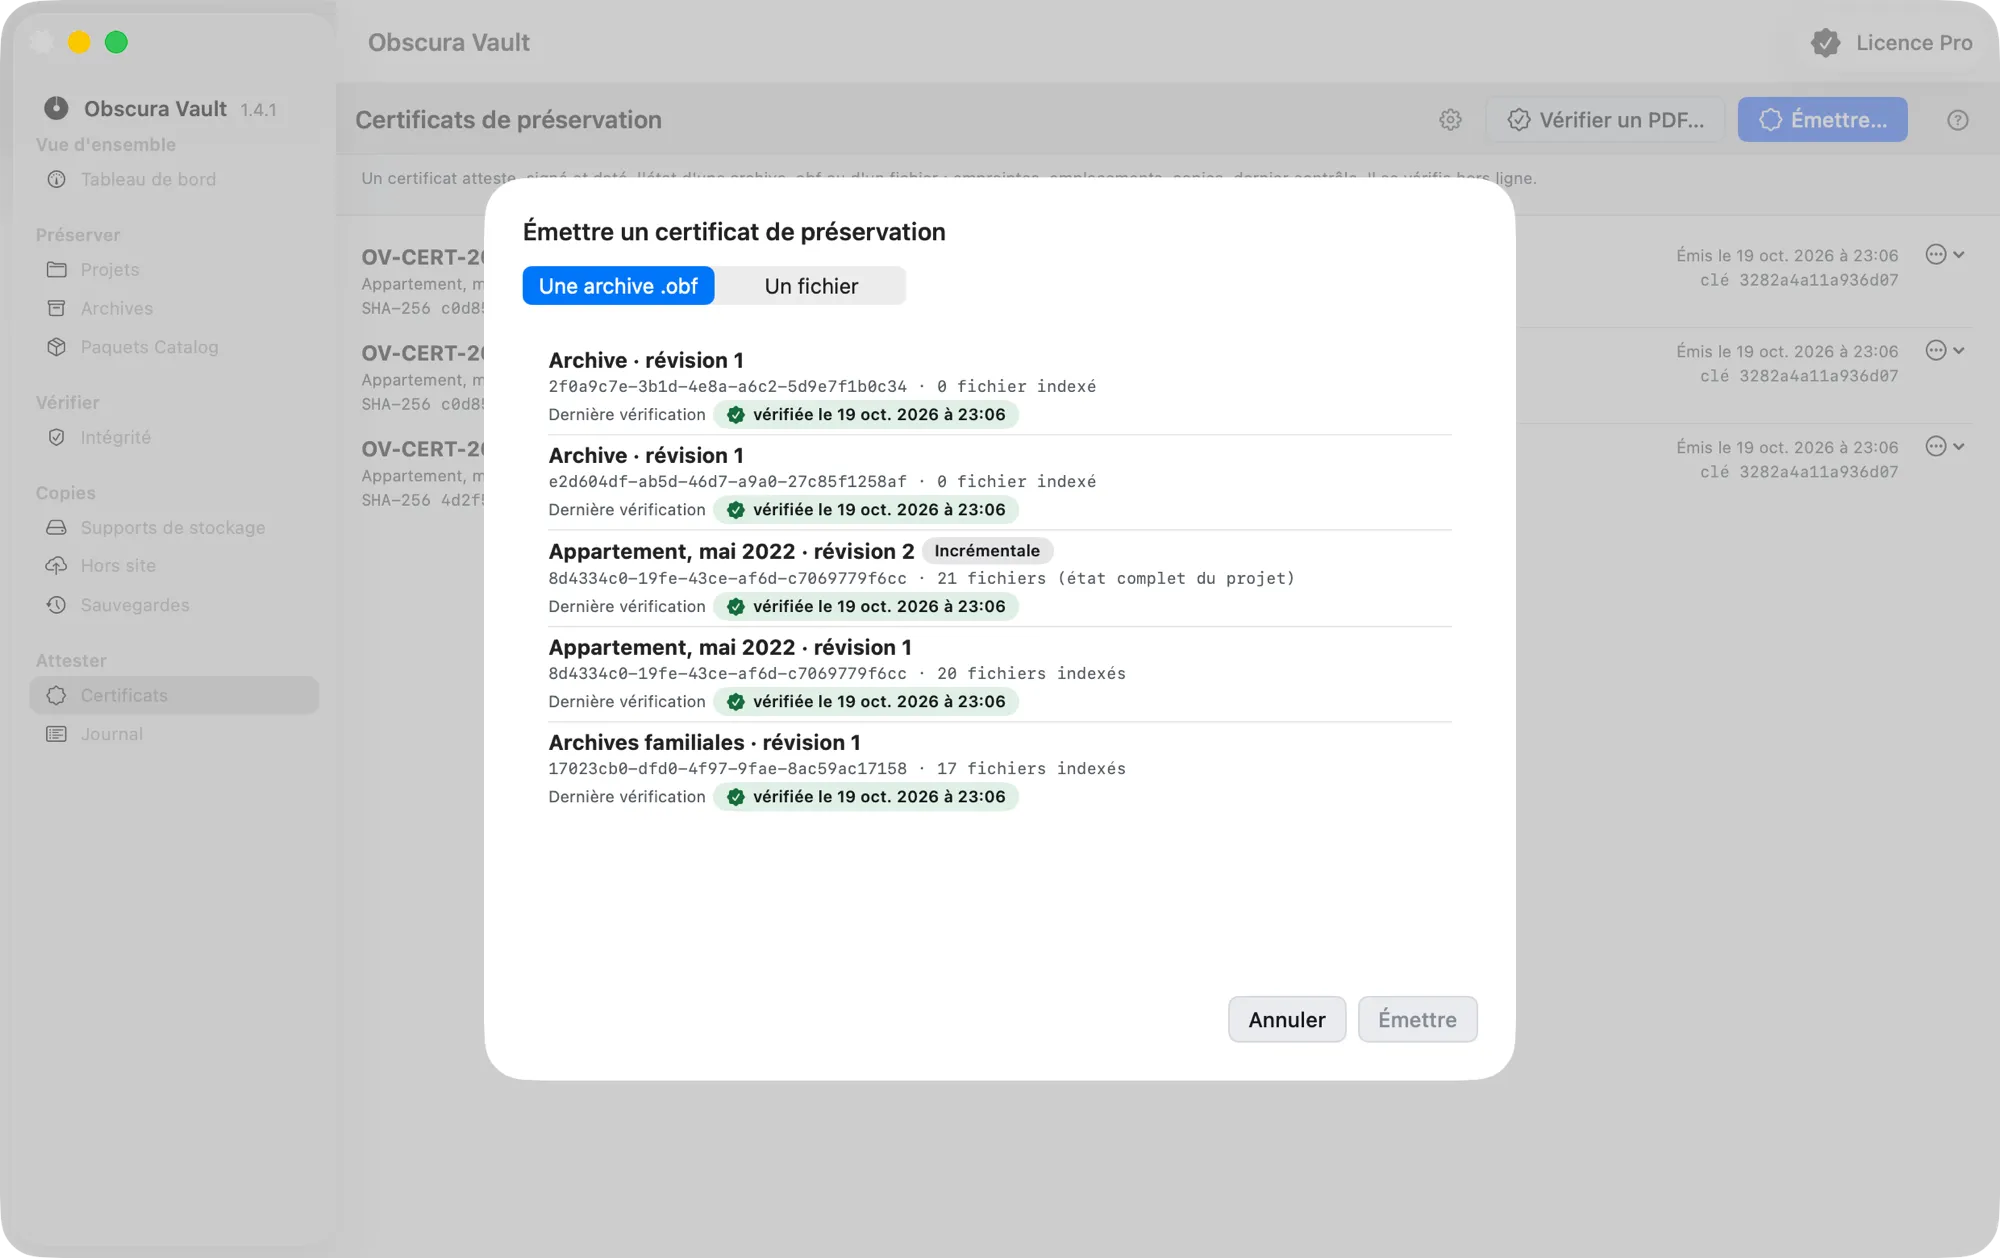2000x1258 pixels.
Task: Click the green zoom window button
Action: coord(116,42)
